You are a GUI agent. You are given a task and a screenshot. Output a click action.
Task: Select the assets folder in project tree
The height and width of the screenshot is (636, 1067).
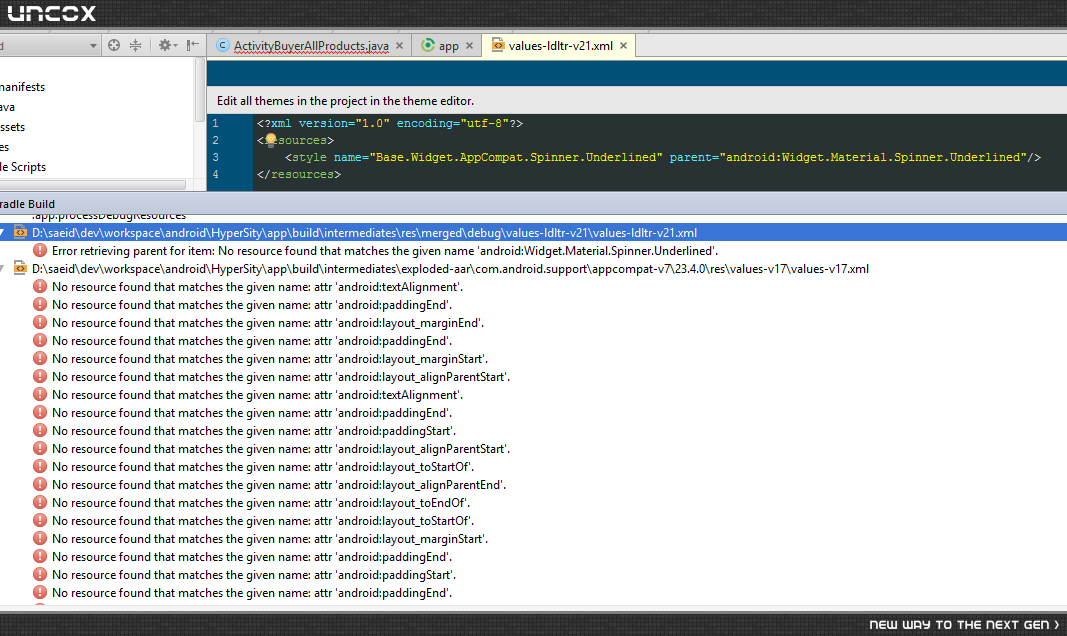[x=12, y=127]
